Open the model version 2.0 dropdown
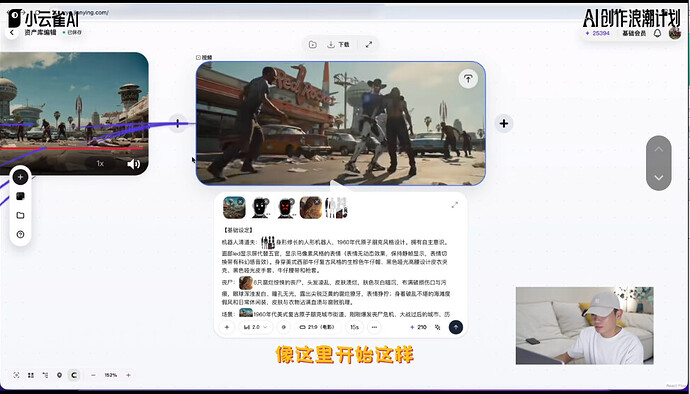The height and width of the screenshot is (394, 690). [x=256, y=327]
